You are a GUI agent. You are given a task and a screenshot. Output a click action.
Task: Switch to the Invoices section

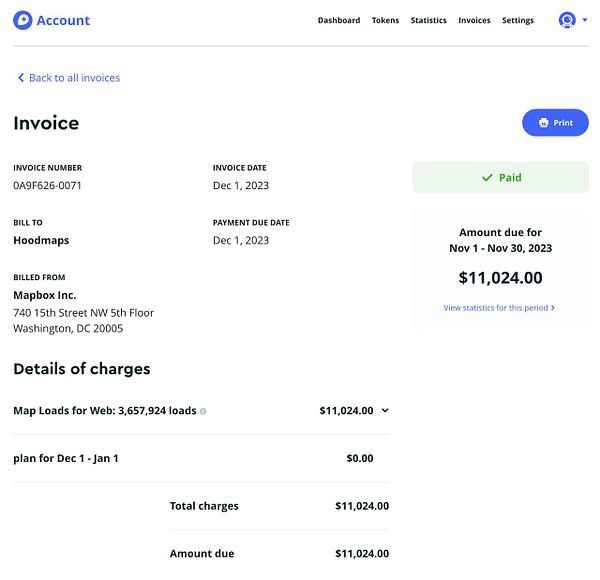[x=474, y=20]
